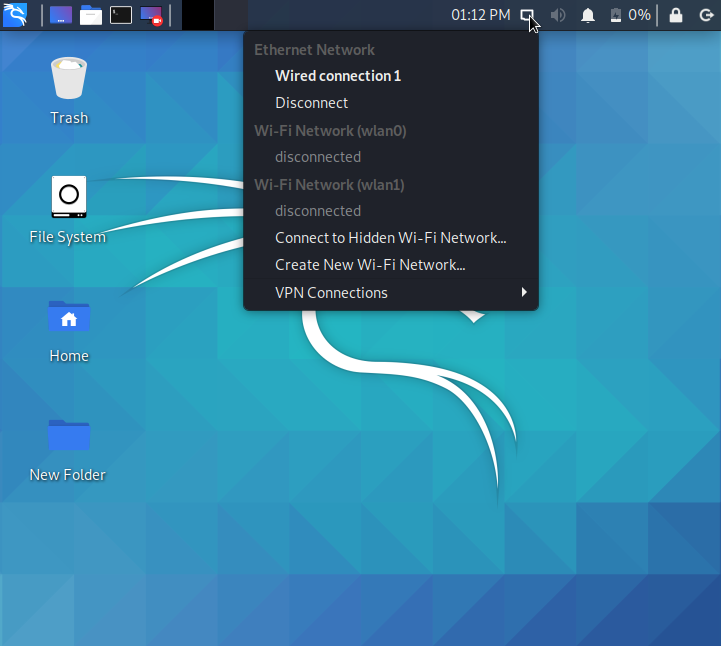This screenshot has width=721, height=646.
Task: Click Disconnect under Ethernet Network
Action: pyautogui.click(x=312, y=103)
